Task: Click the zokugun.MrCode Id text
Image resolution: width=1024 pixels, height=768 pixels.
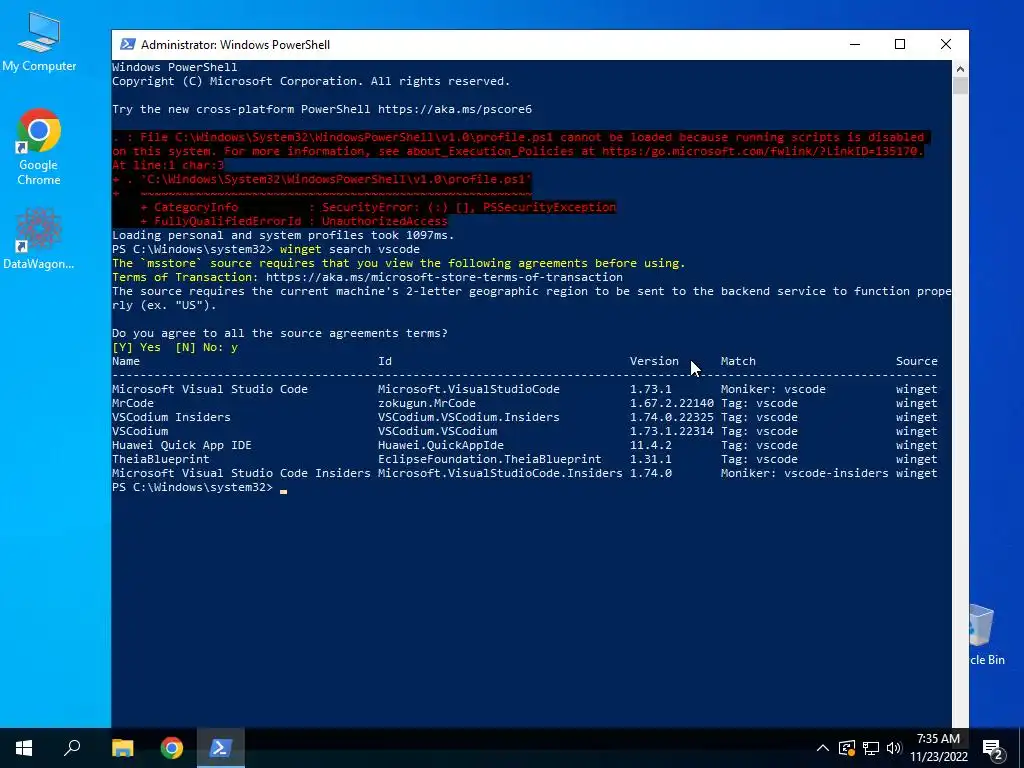Action: point(426,403)
